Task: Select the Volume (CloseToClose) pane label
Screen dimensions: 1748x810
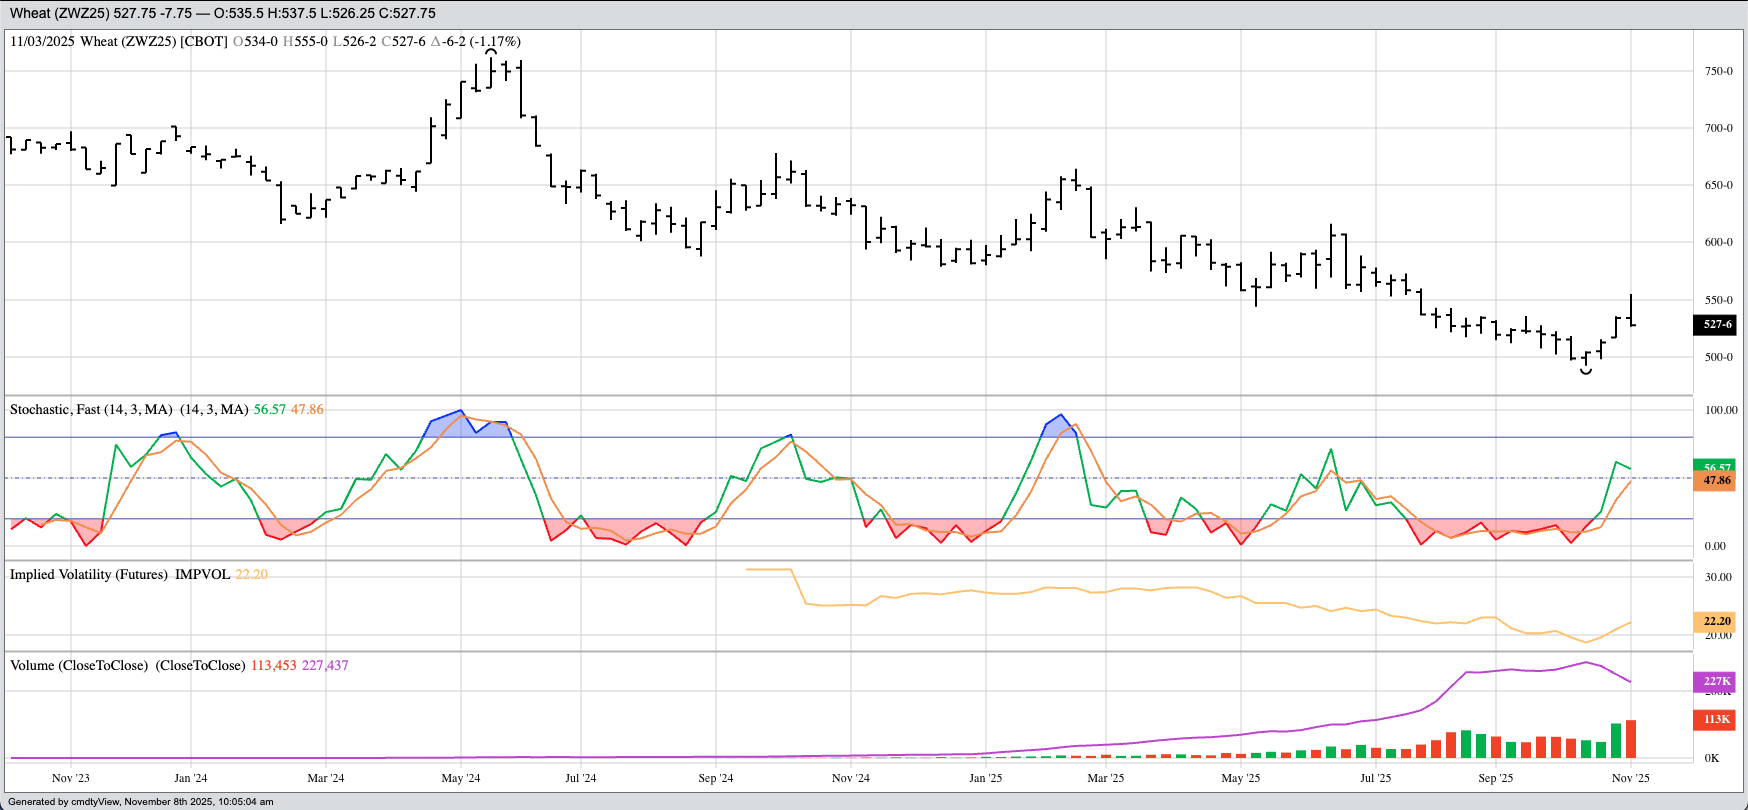Action: 78,665
